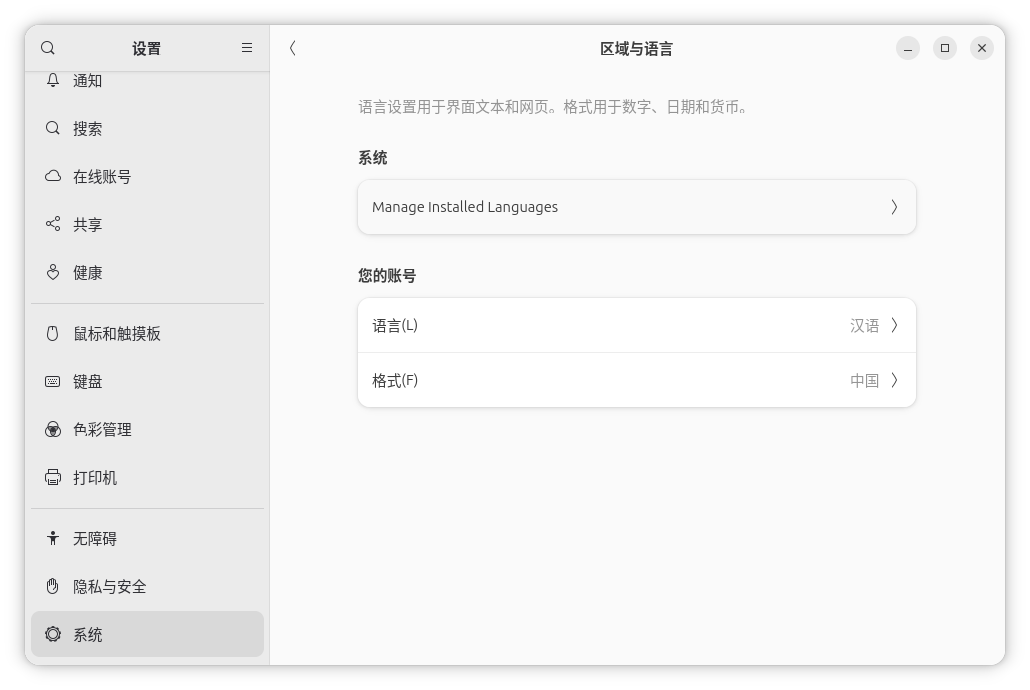Click the share icon next to 共享
1030x690 pixels.
[53, 225]
